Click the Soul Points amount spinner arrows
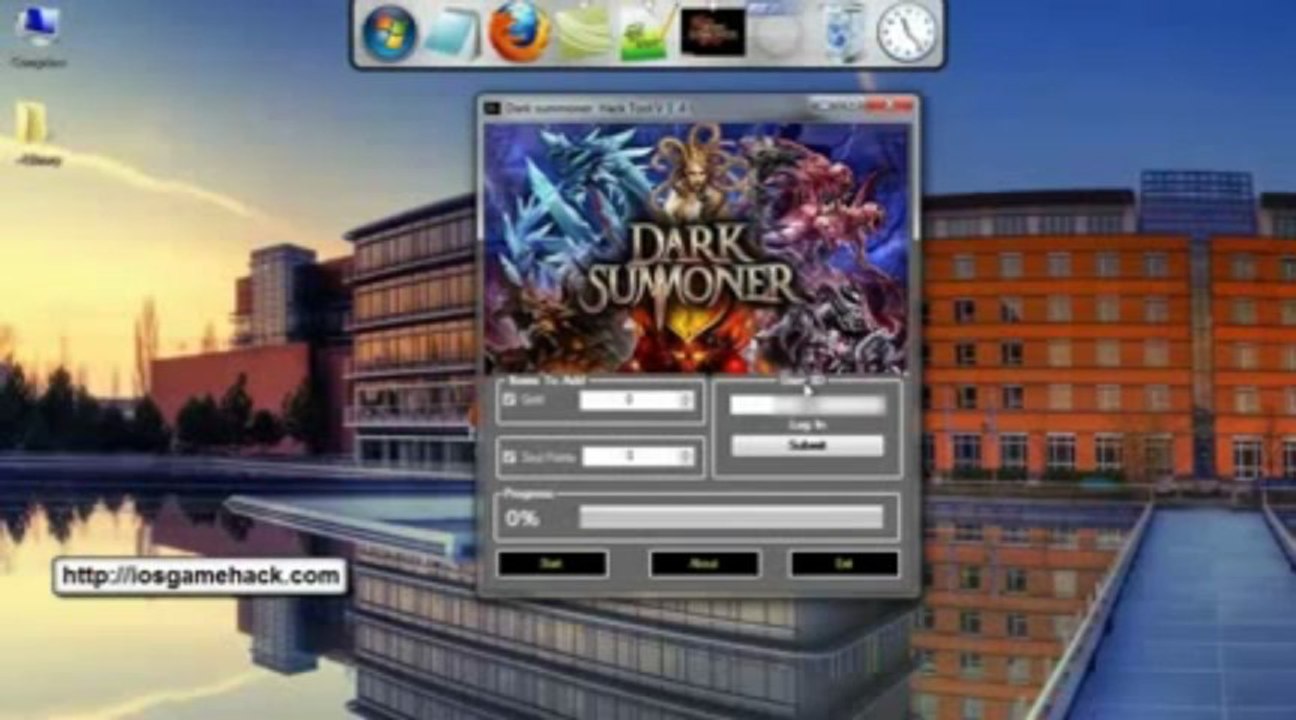Screen dimensions: 1296x720 [x=686, y=457]
